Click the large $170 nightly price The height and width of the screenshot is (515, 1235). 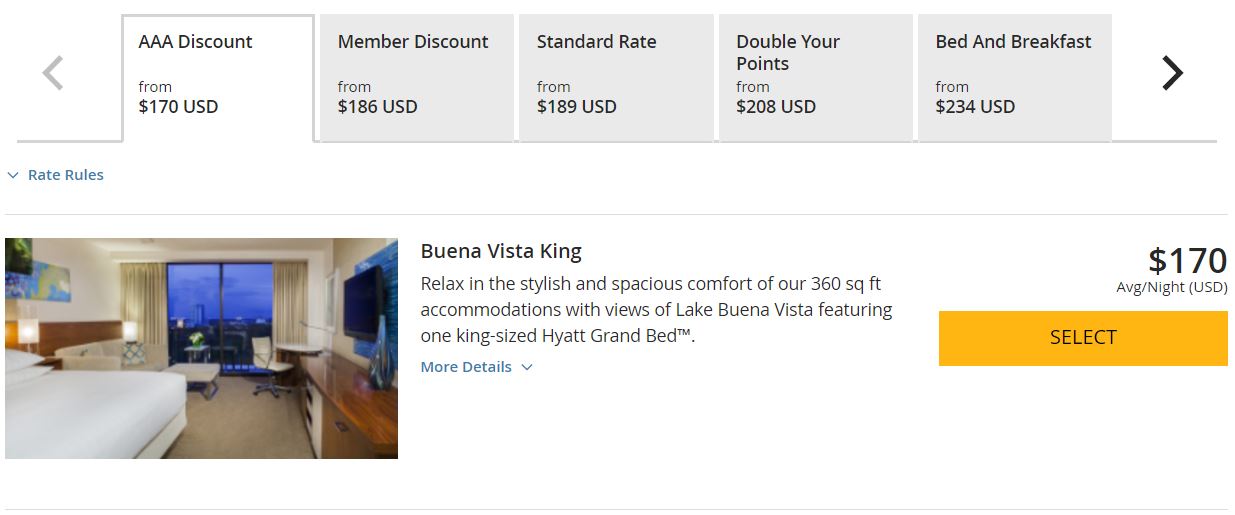coord(1187,260)
